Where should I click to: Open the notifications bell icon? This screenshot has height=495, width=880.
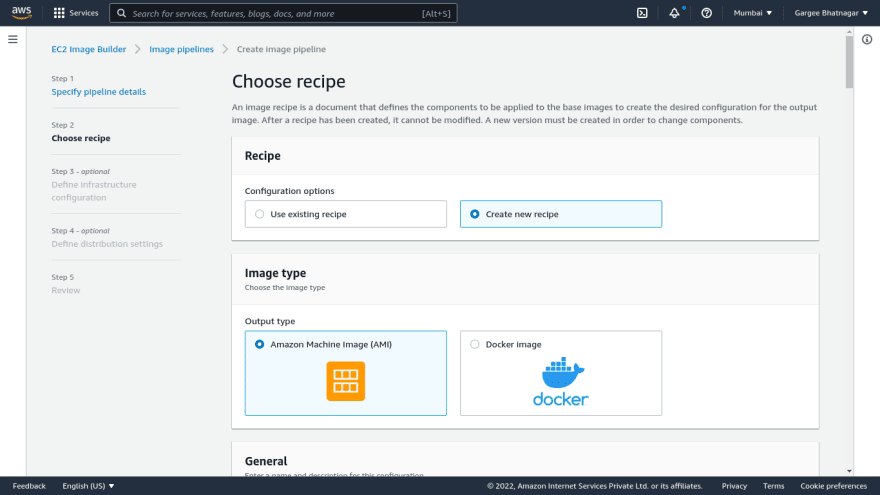tap(674, 13)
